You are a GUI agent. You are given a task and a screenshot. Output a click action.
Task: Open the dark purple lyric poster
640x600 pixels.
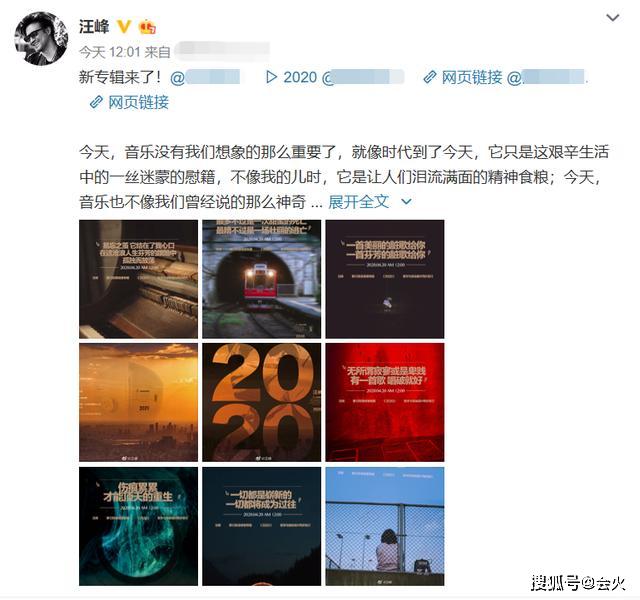pyautogui.click(x=385, y=279)
